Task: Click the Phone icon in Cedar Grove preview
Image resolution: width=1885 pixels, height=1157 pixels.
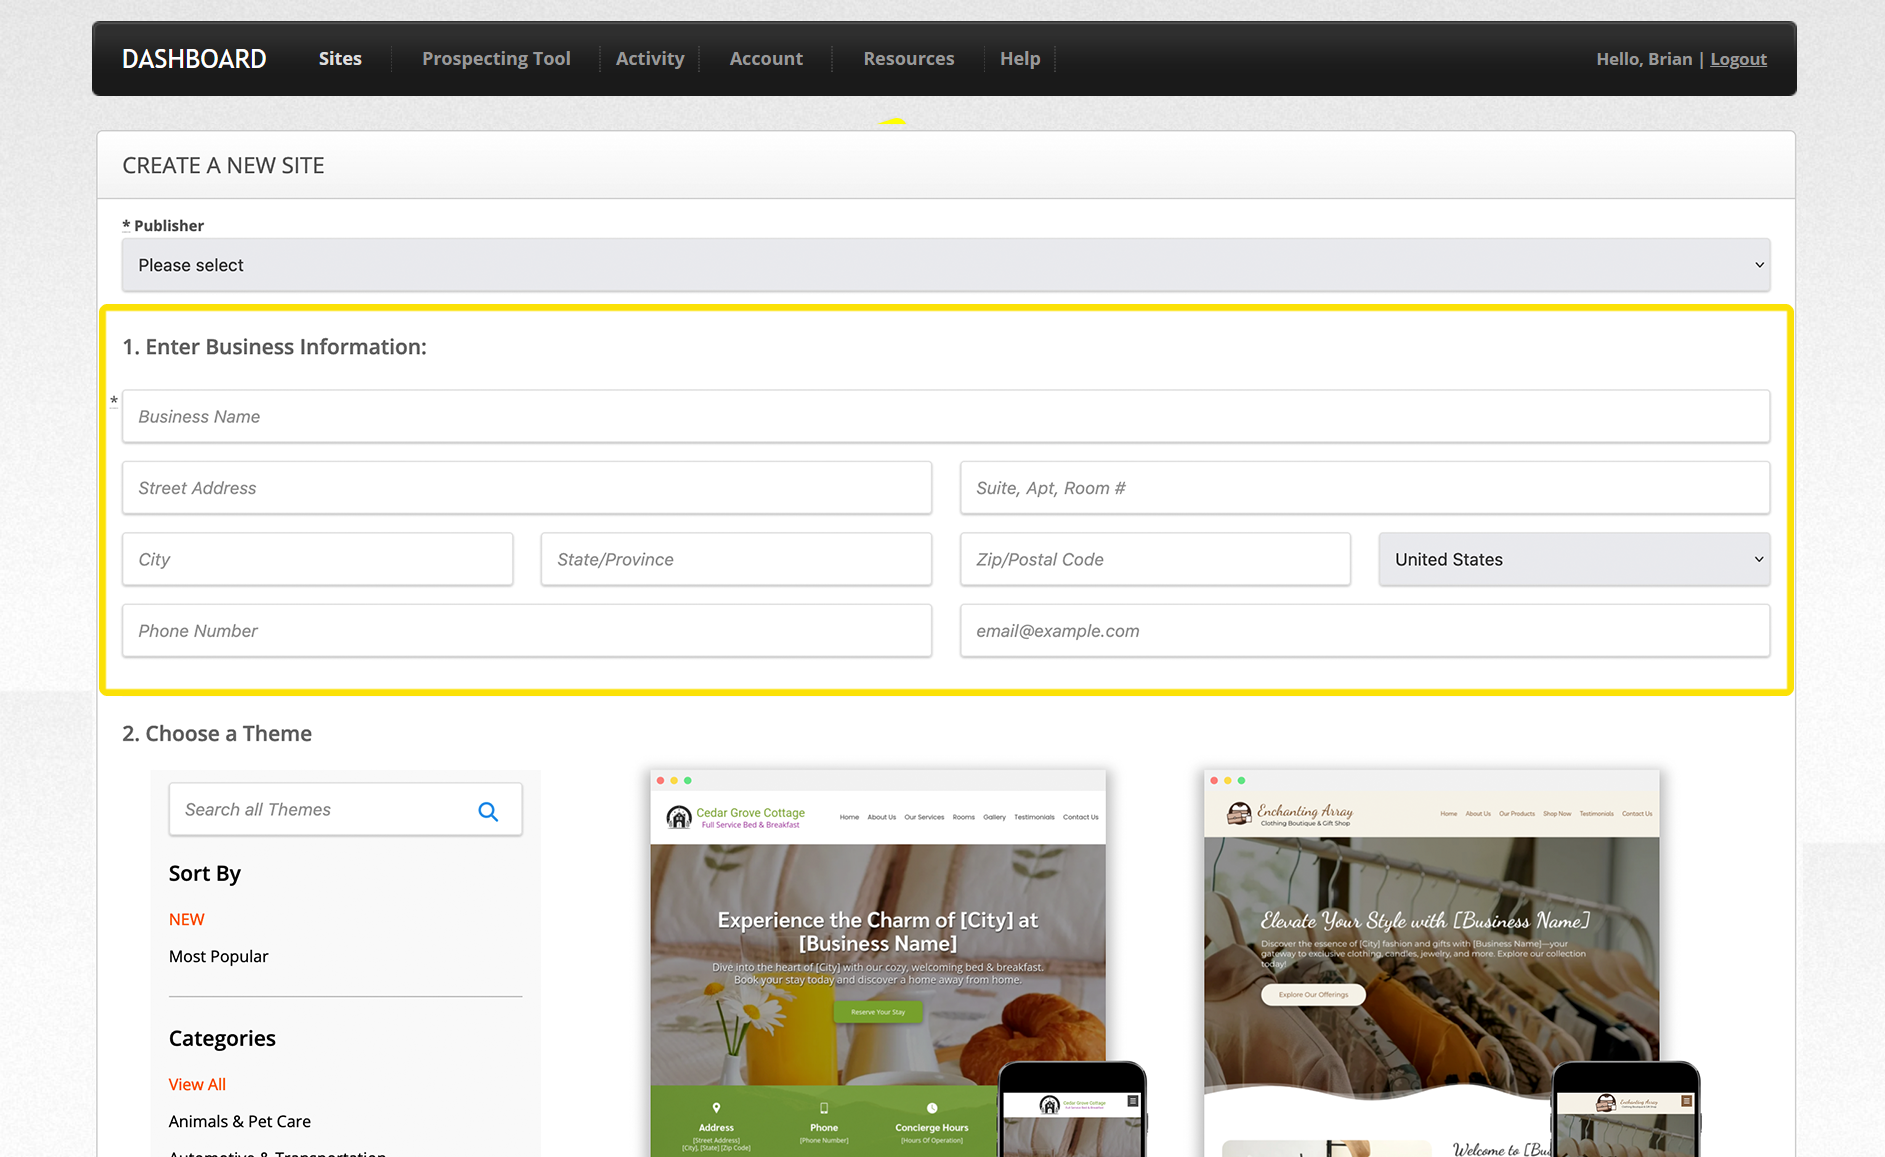Action: tap(824, 1108)
